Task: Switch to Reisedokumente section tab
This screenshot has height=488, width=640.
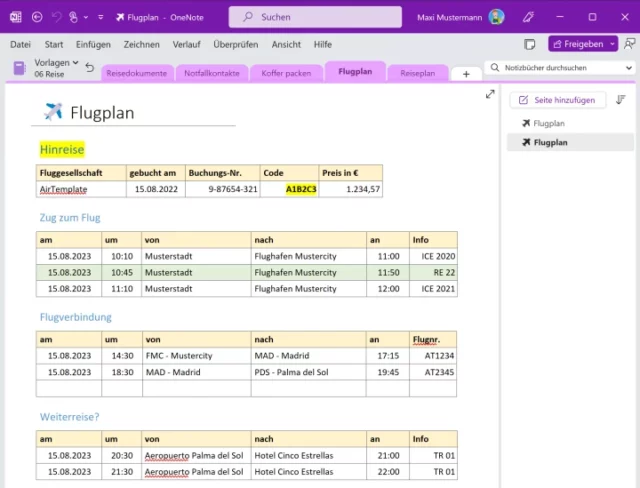Action: click(x=136, y=73)
